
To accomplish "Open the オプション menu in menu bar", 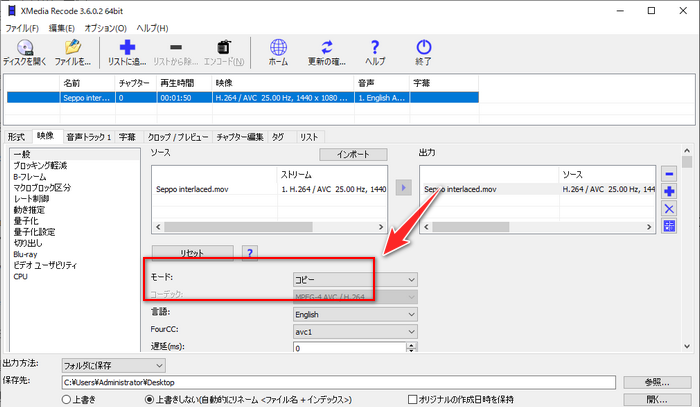I will click(x=105, y=27).
